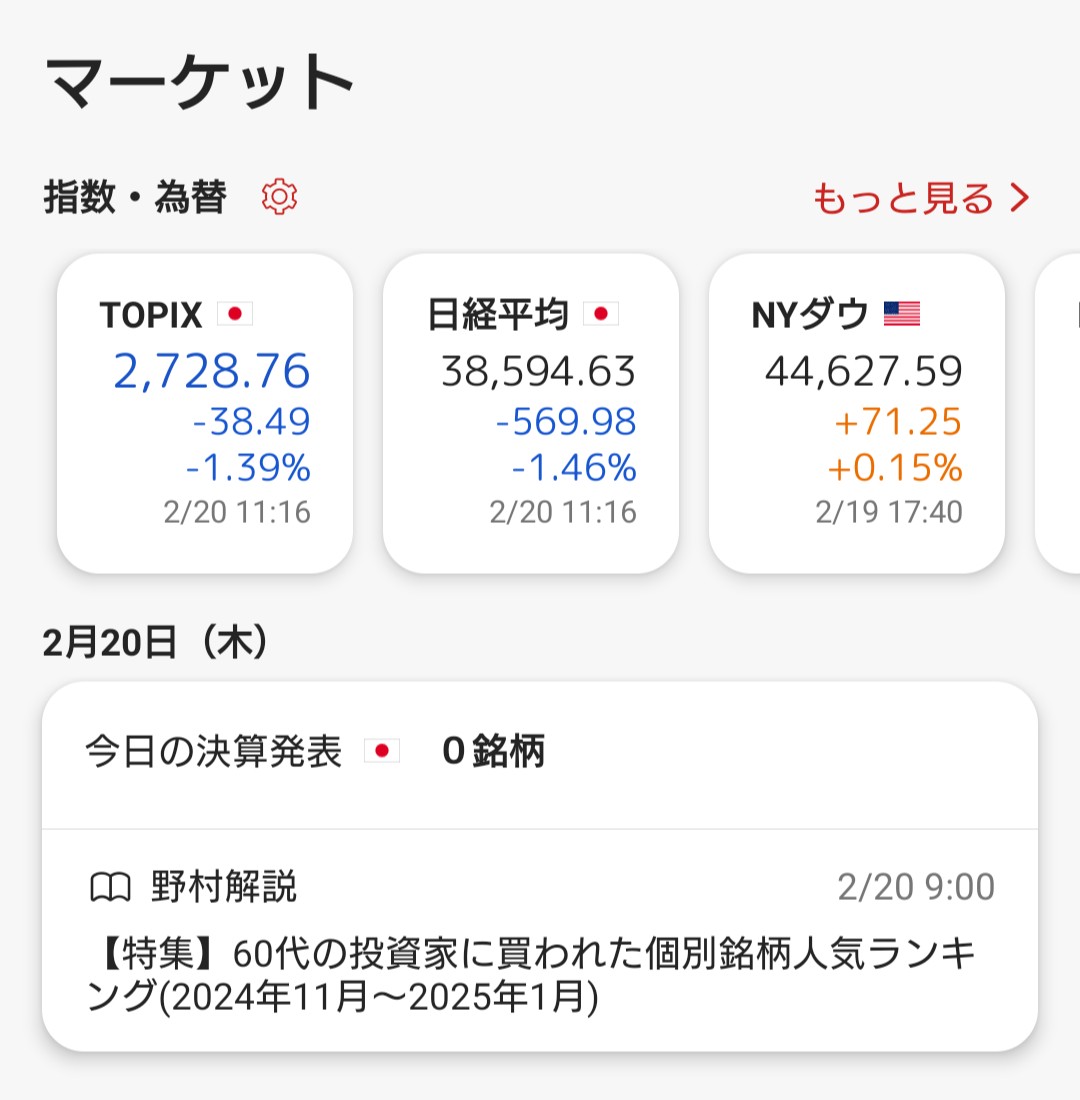
Task: Tap the Japan flag on TOPIX card
Action: coord(235,315)
